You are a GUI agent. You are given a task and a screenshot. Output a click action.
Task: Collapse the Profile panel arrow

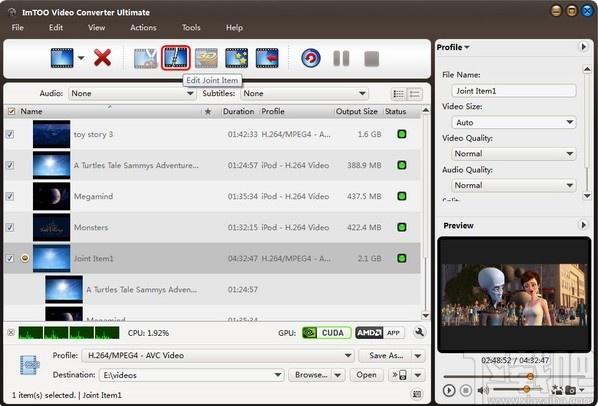584,47
